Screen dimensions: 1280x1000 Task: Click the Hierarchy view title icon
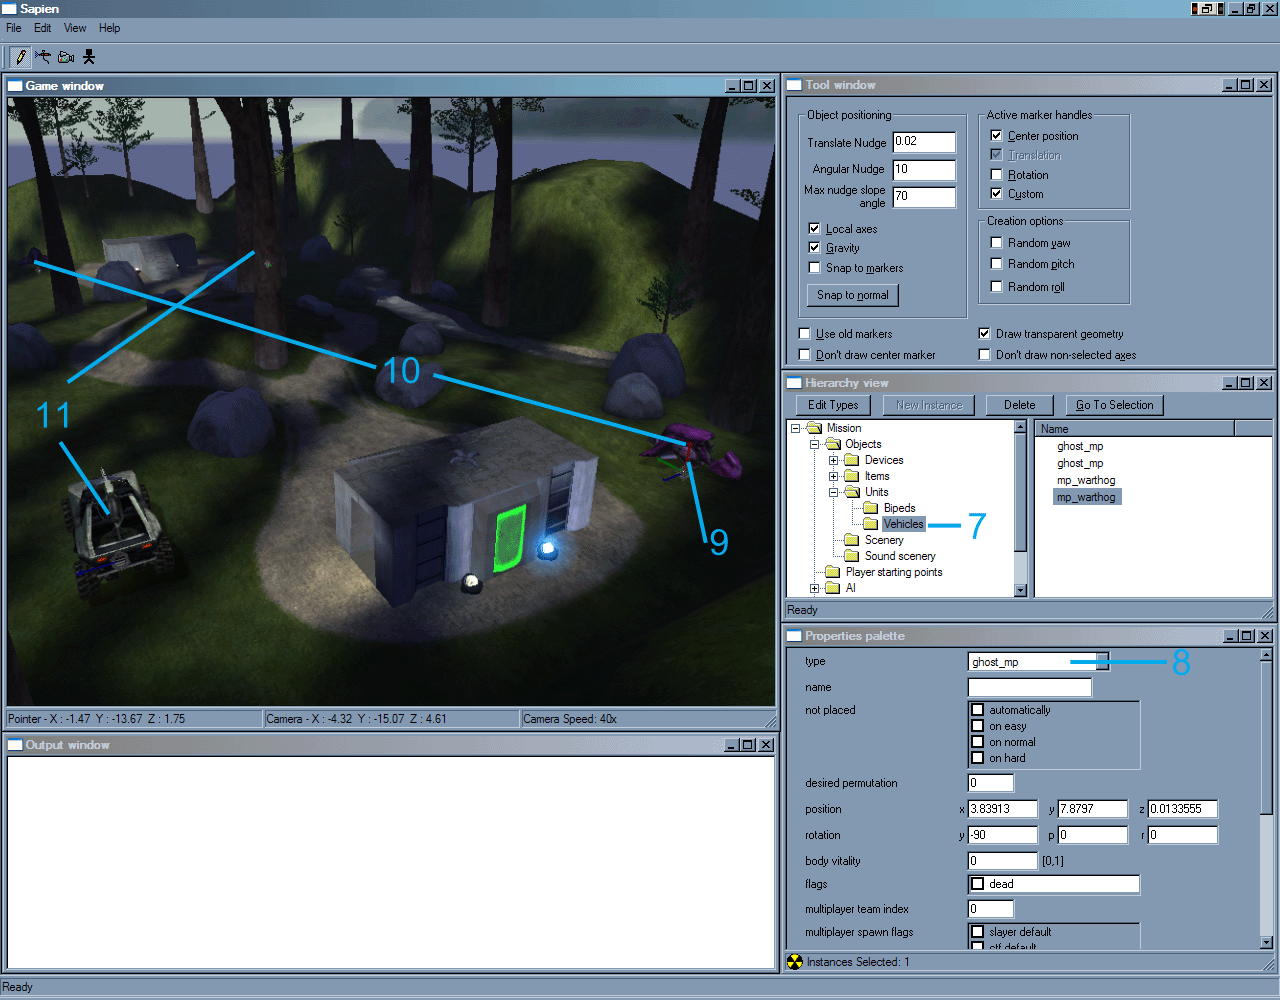point(794,383)
